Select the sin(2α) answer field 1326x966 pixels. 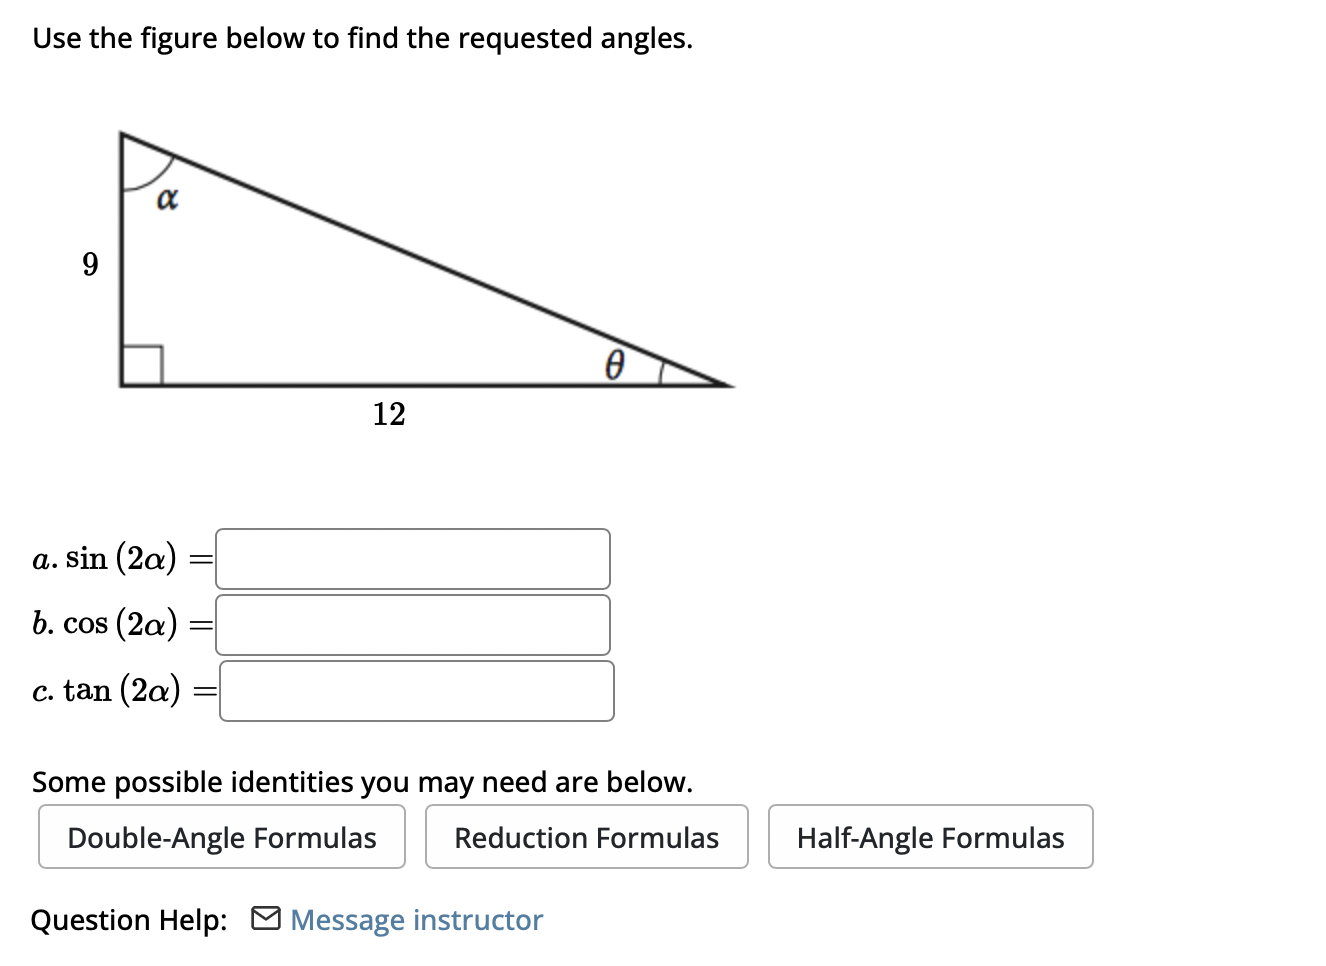point(413,558)
